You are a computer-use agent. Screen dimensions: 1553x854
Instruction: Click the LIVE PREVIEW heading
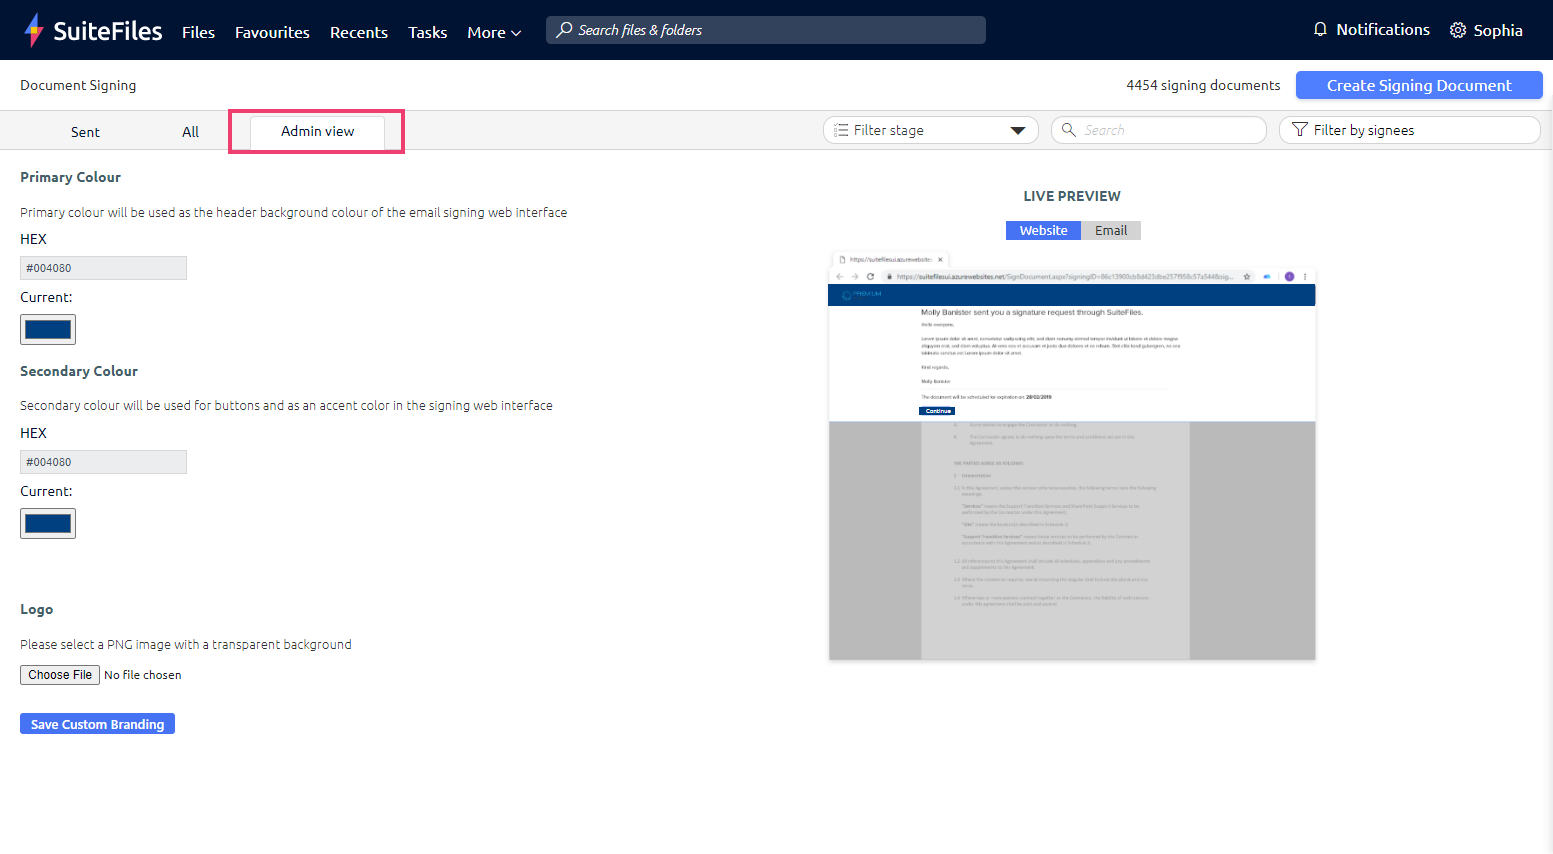(x=1072, y=196)
